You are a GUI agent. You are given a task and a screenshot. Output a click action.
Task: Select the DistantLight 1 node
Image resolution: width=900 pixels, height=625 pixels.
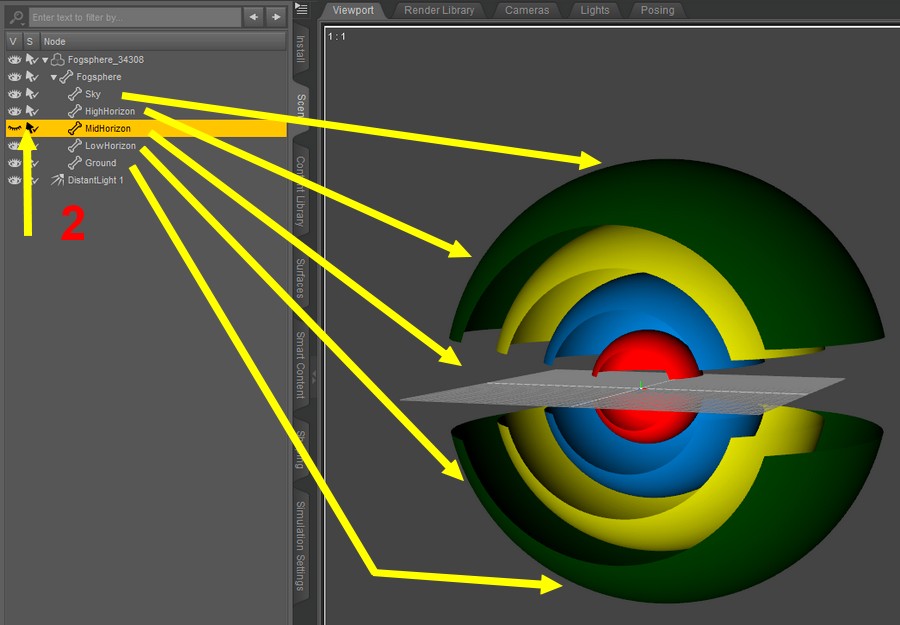[95, 180]
